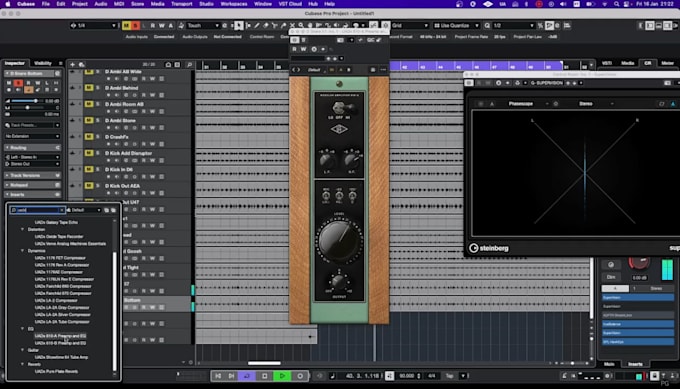Toggle Write automation W in plugin window
Image resolution: width=680 pixels, height=389 pixels.
(x=304, y=49)
